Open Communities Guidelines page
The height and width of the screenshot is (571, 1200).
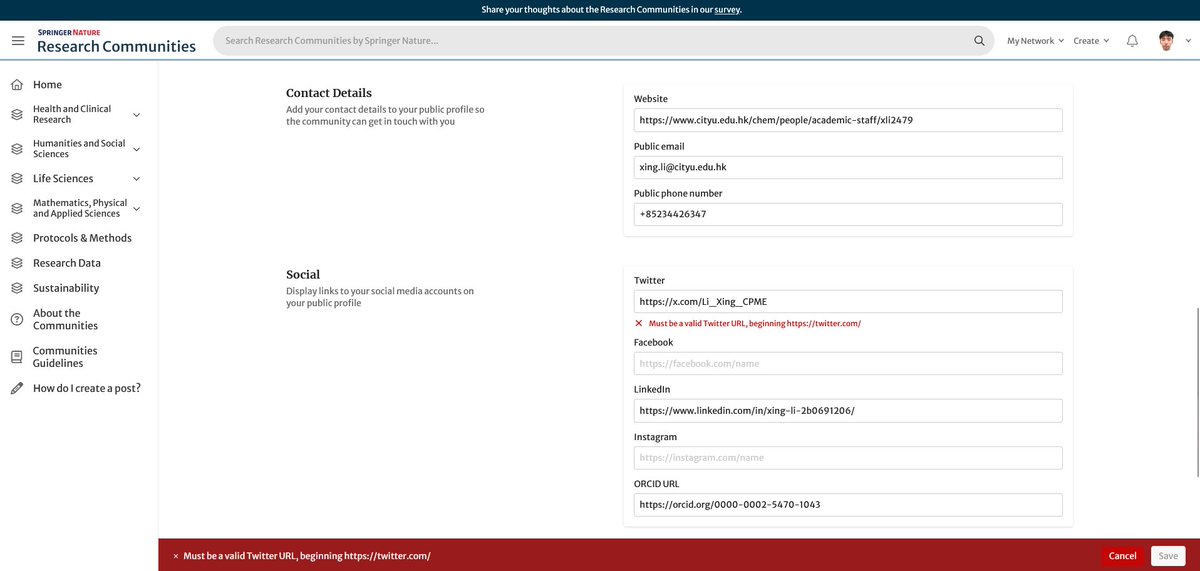pyautogui.click(x=65, y=357)
